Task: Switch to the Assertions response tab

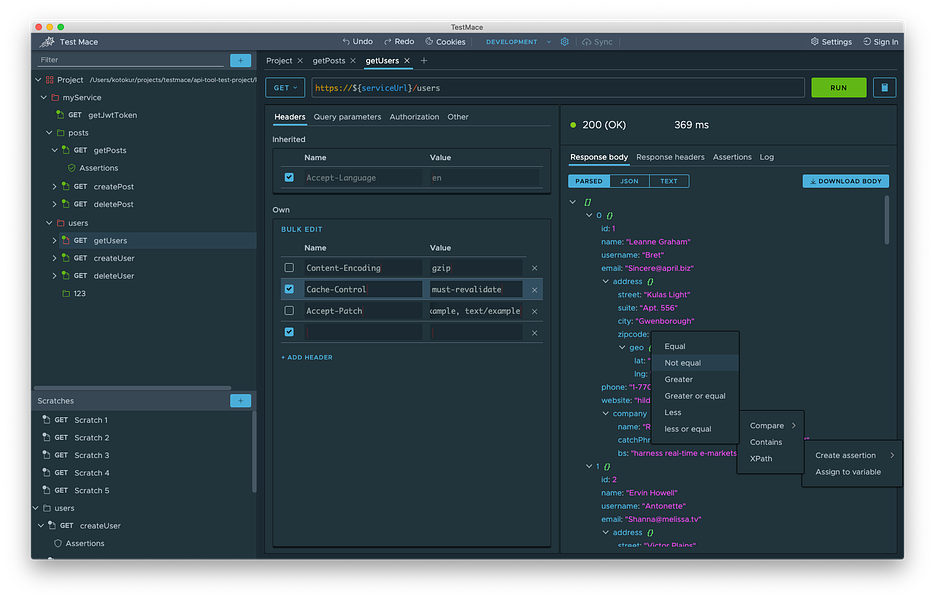Action: 732,157
